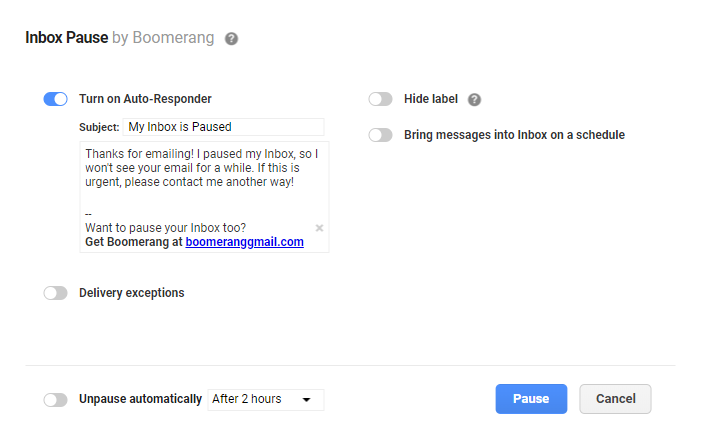Image resolution: width=704 pixels, height=428 pixels.
Task: Turn on the Hide label switch
Action: coord(380,99)
